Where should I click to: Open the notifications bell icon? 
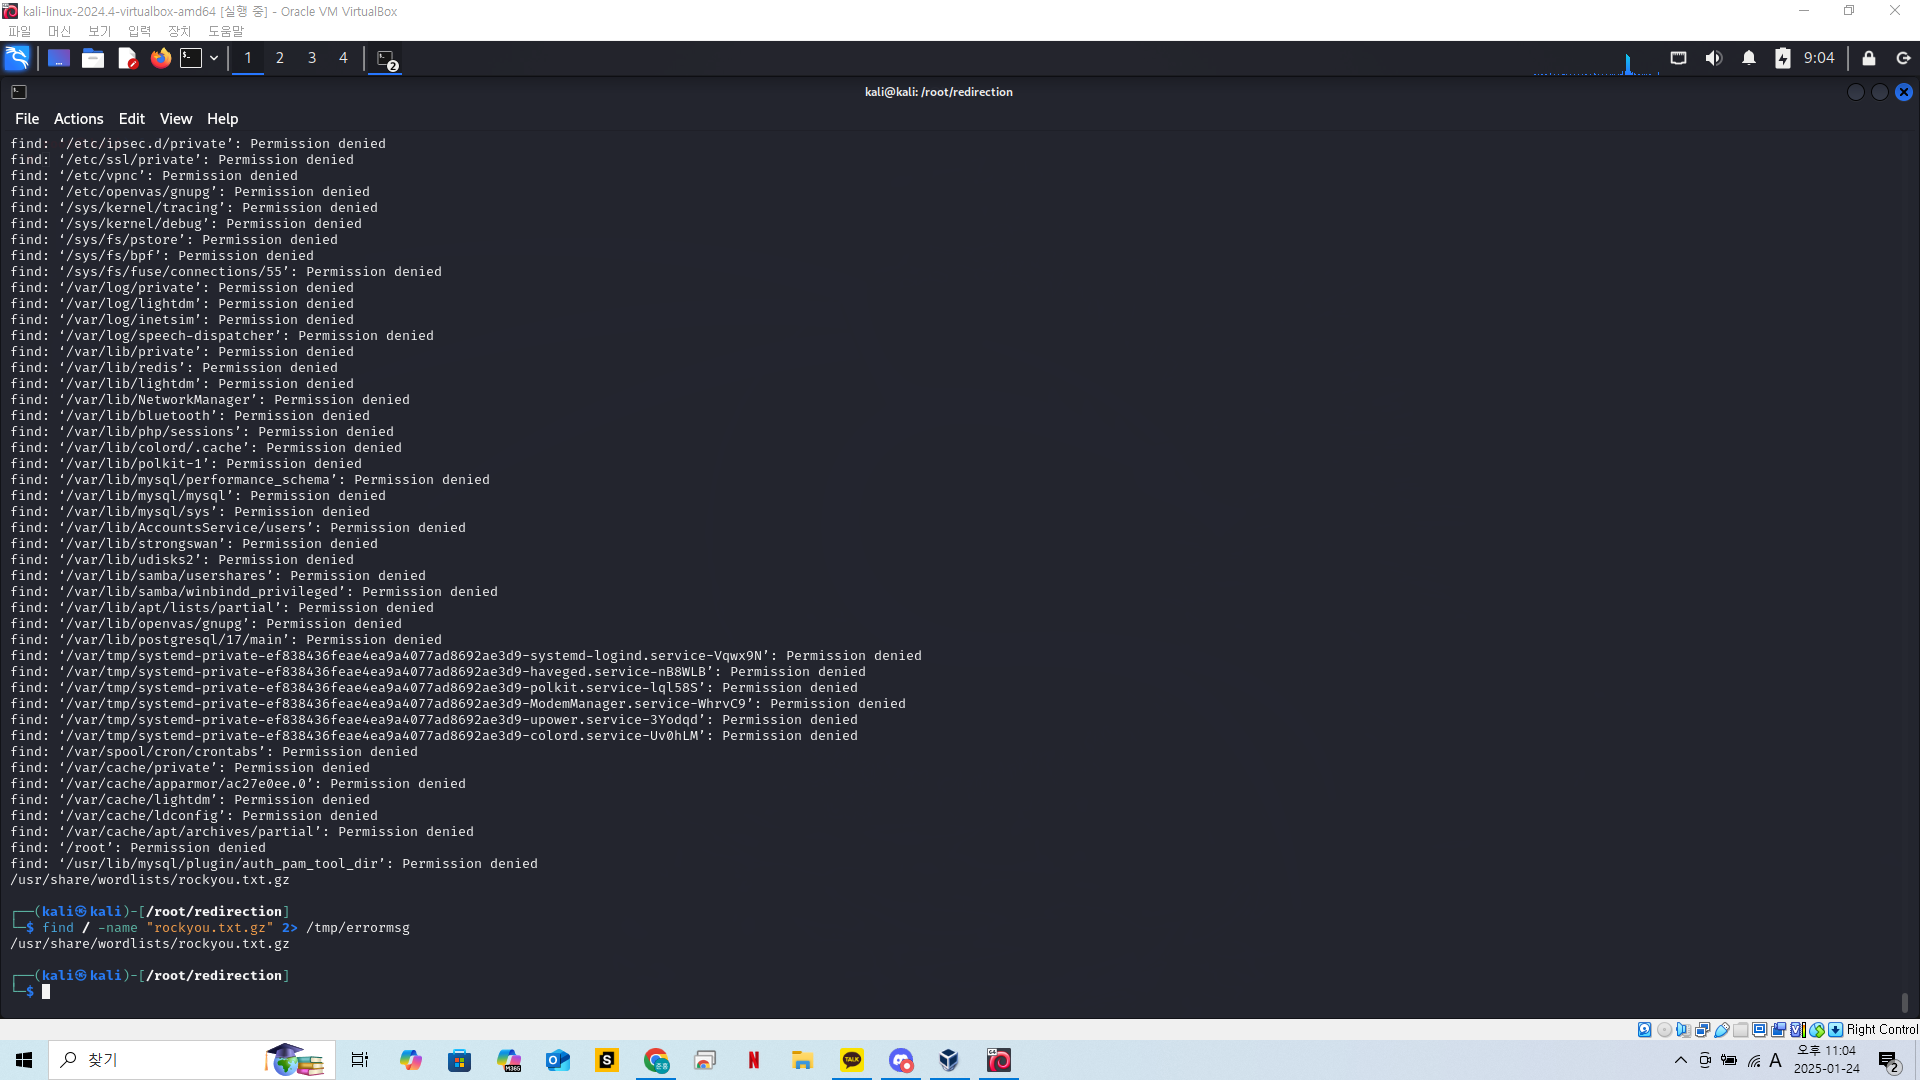pyautogui.click(x=1749, y=58)
